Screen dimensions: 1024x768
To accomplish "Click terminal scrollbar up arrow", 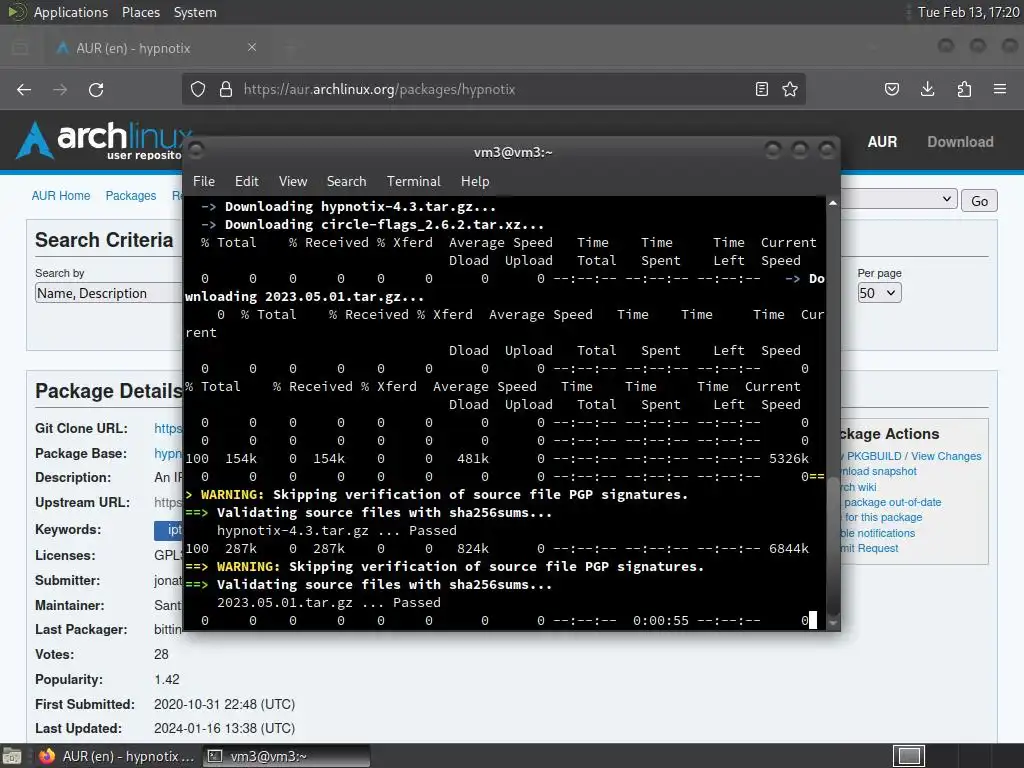I will [833, 203].
